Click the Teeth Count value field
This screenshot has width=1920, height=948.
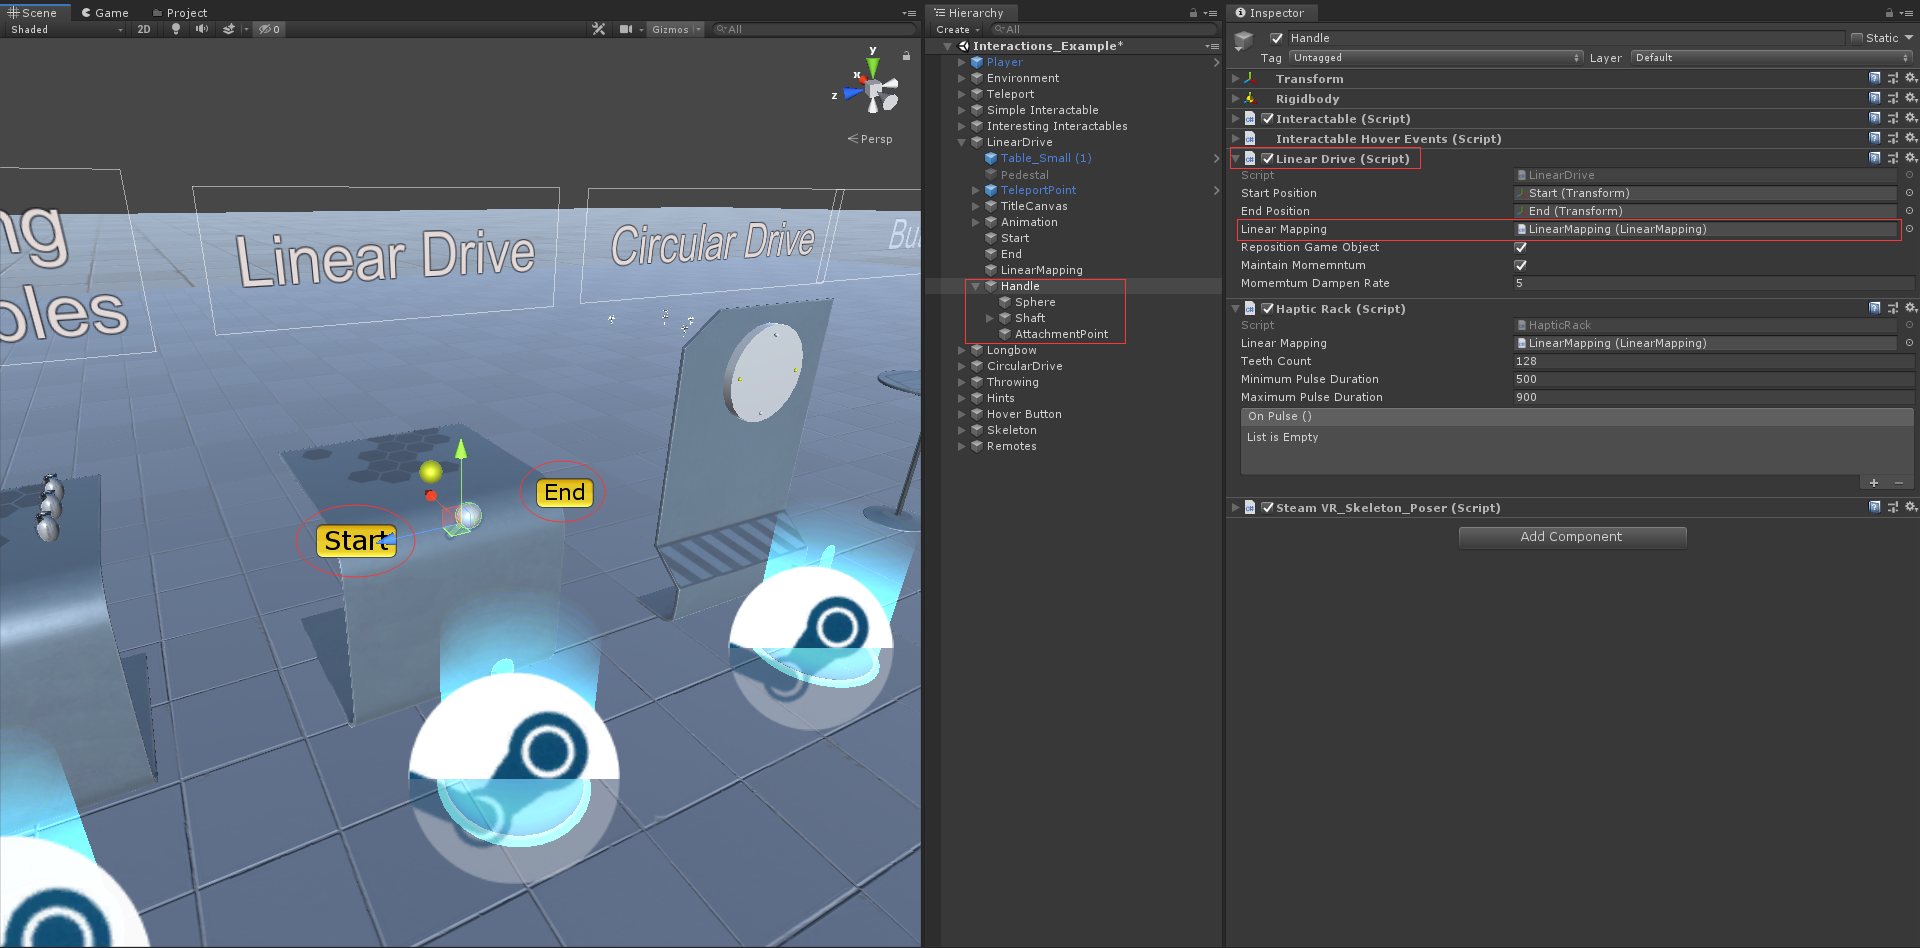pos(1713,361)
